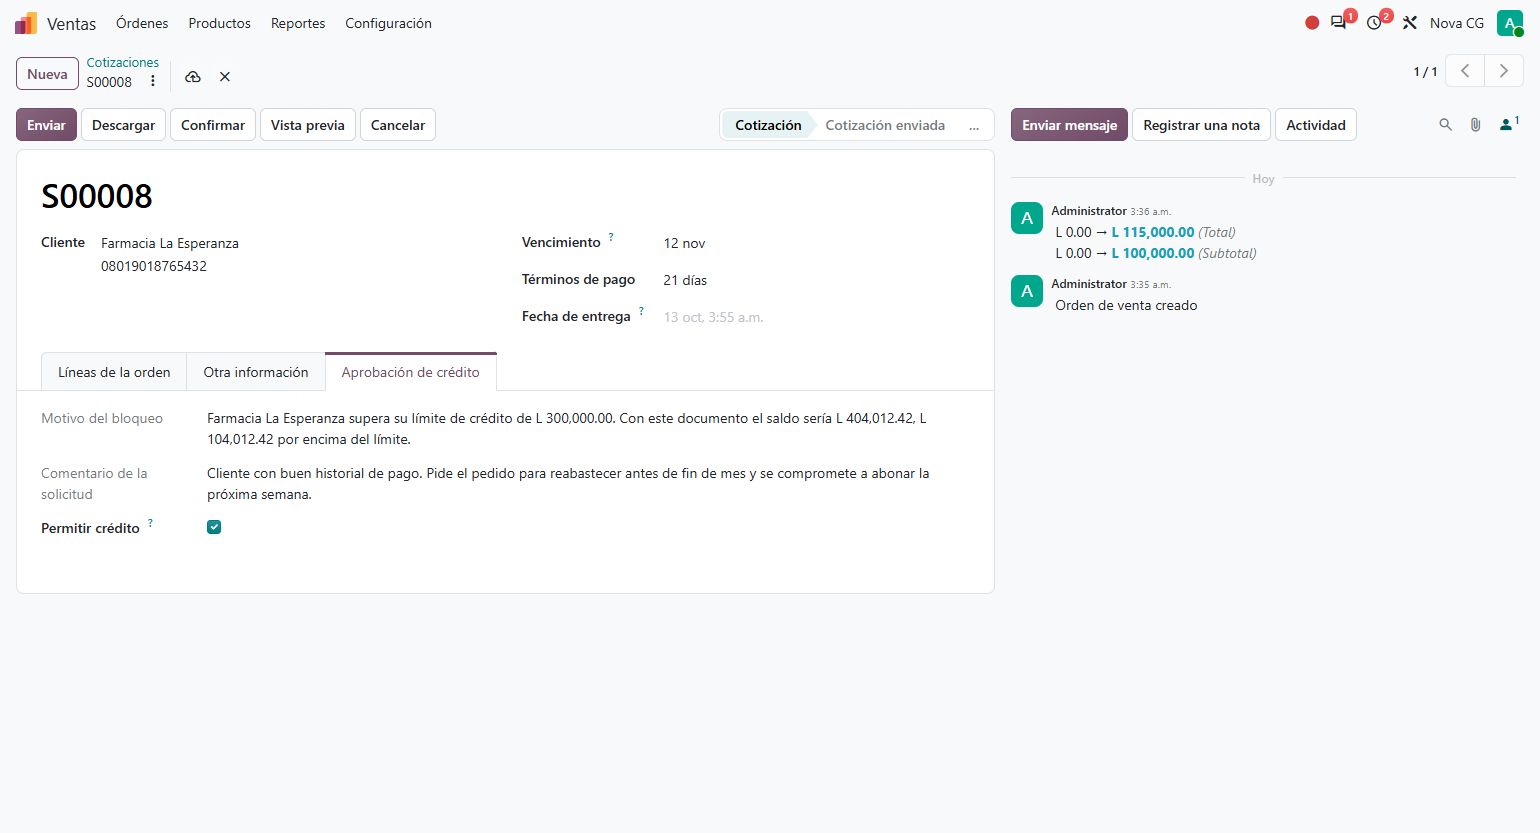Search messages in the chatter
Image resolution: width=1540 pixels, height=833 pixels.
[x=1445, y=125]
